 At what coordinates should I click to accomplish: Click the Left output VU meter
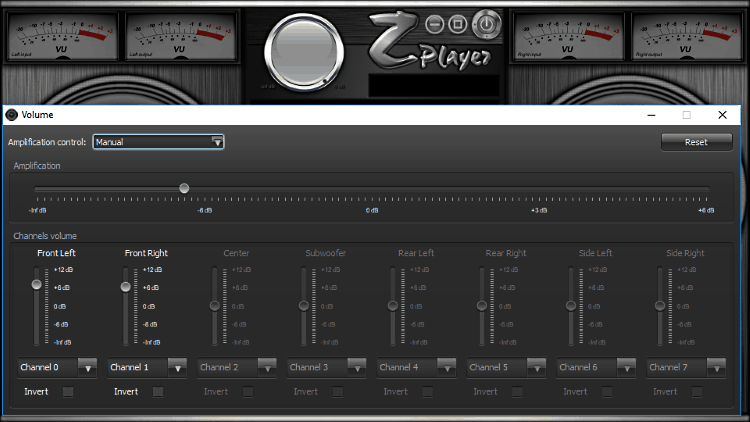point(181,36)
